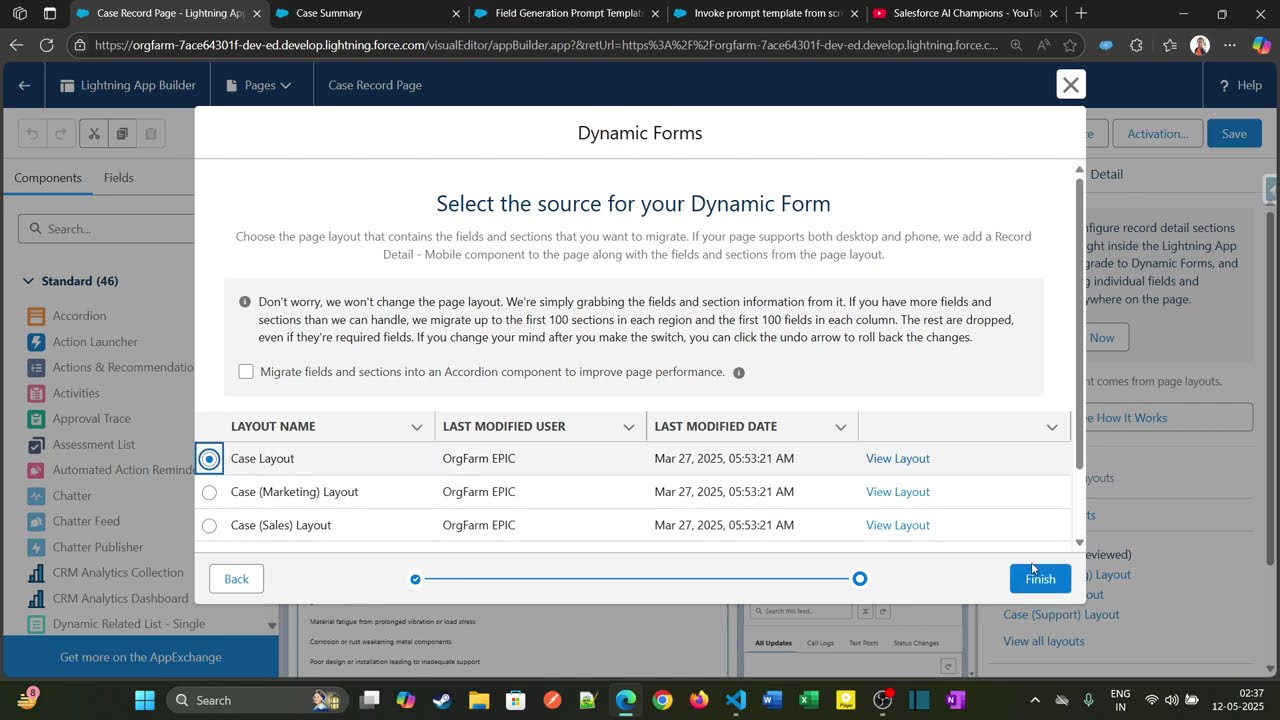This screenshot has height=720, width=1280.
Task: Click the final step progress indicator circle
Action: (860, 579)
